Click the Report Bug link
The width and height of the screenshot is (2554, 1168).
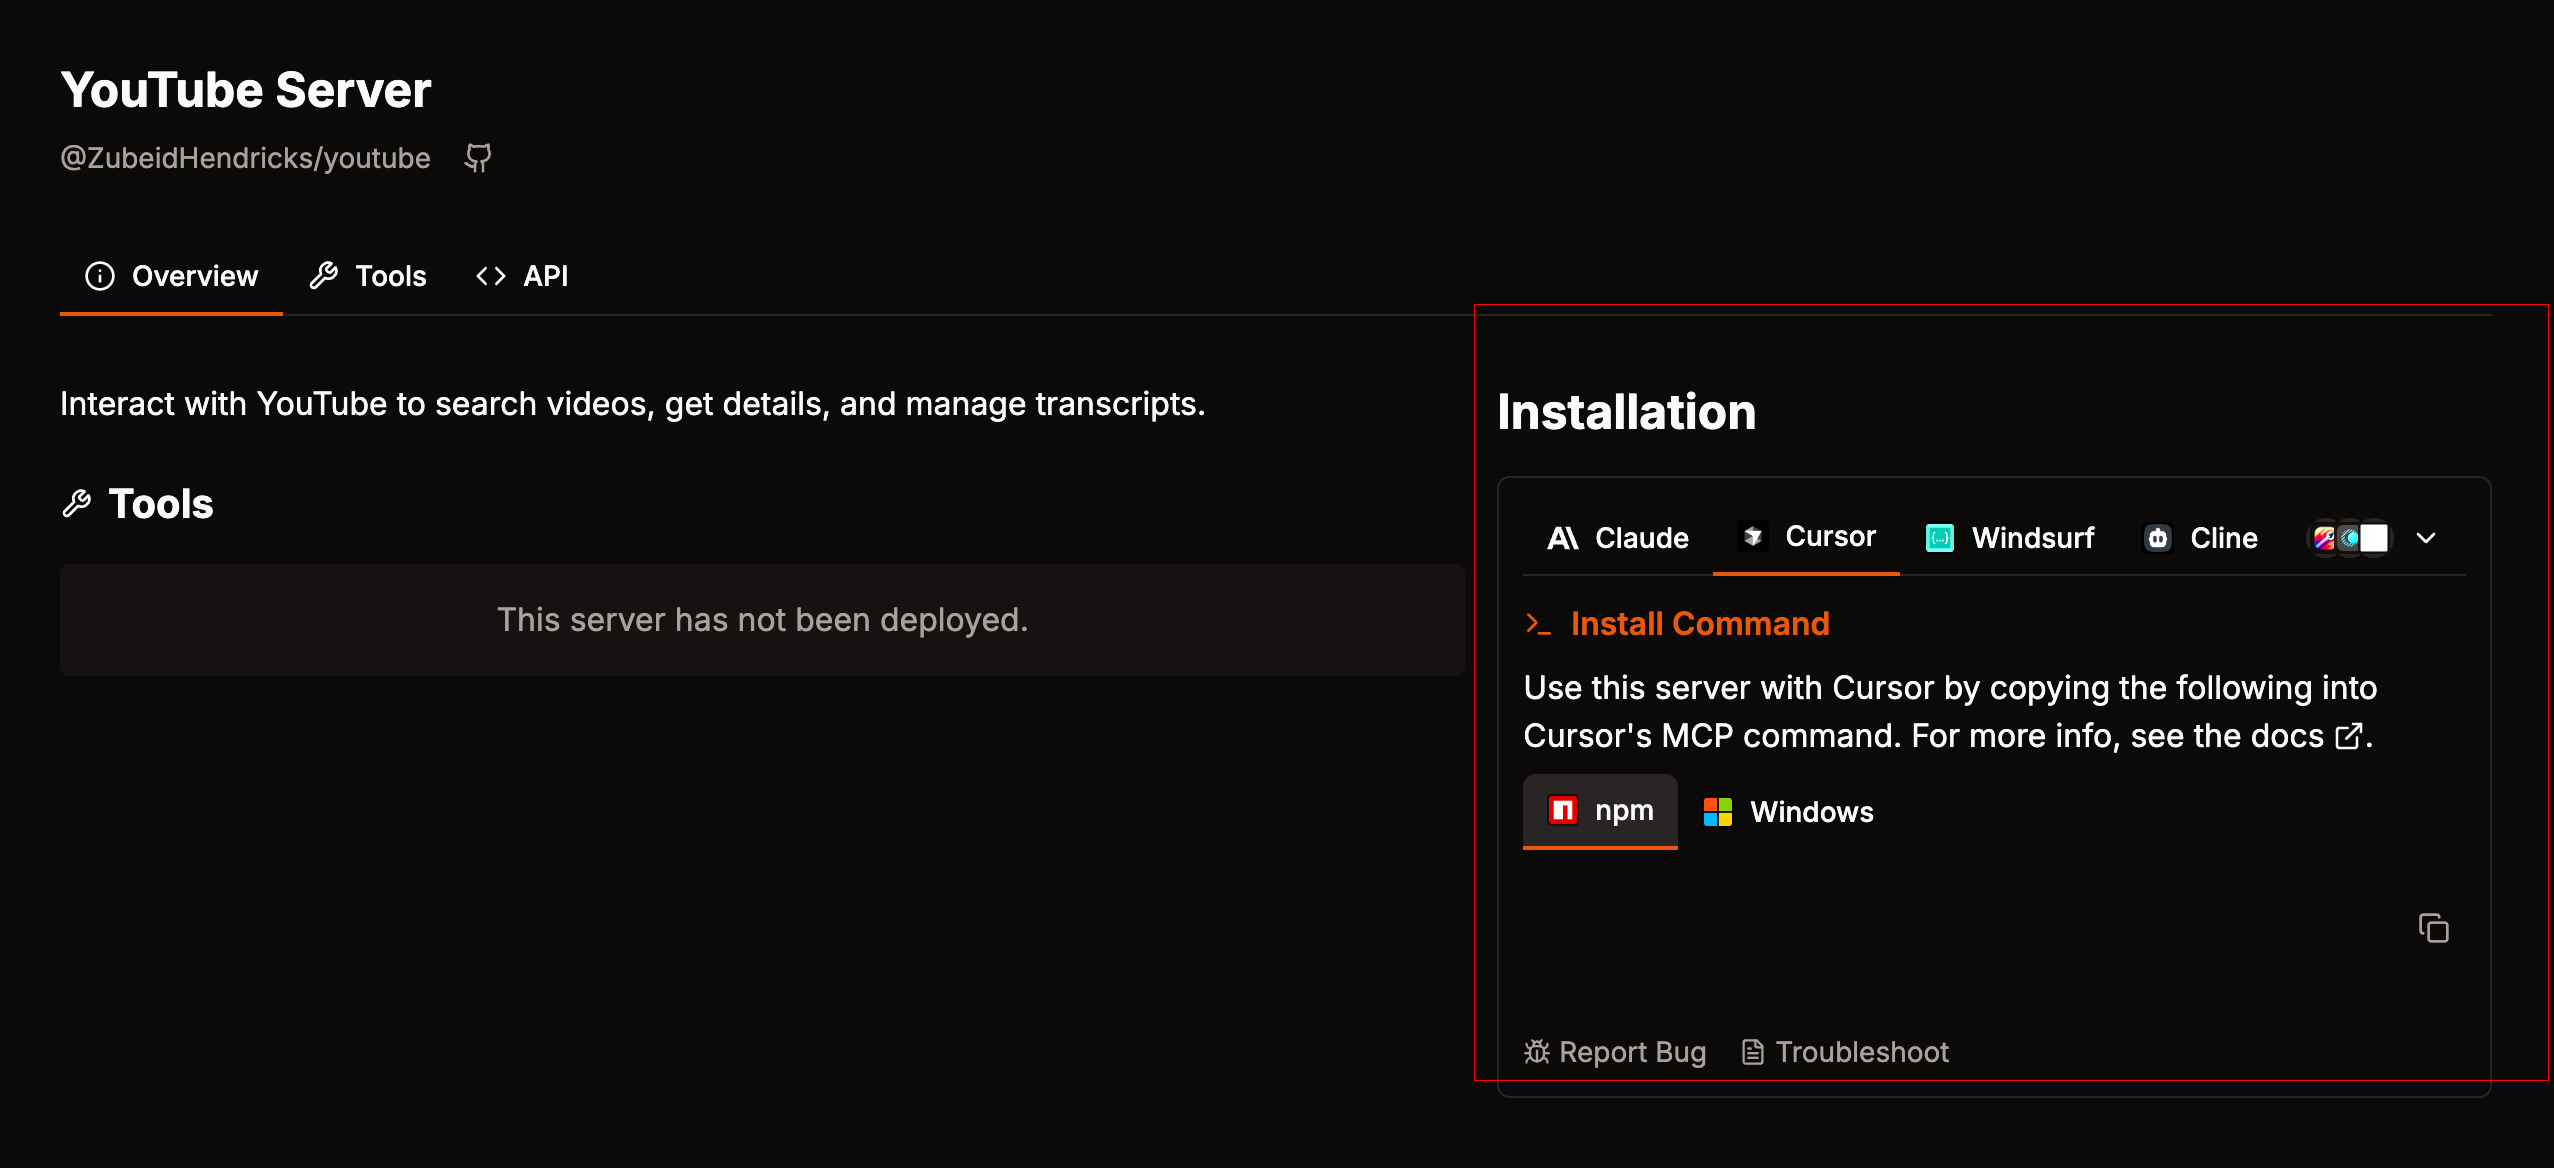pos(1615,1052)
